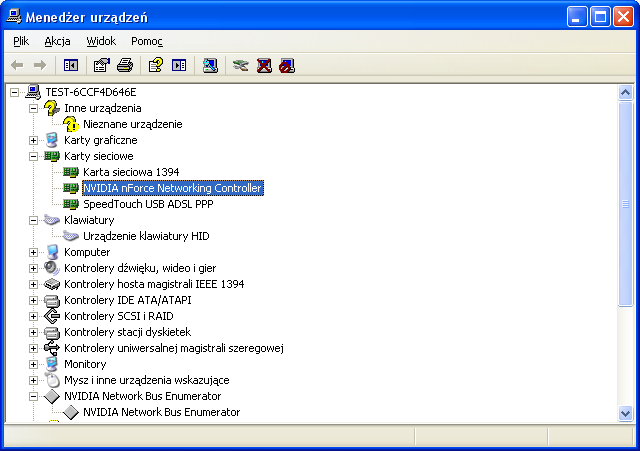Click the Disable device toolbar icon
This screenshot has width=640, height=451.
pyautogui.click(x=287, y=65)
